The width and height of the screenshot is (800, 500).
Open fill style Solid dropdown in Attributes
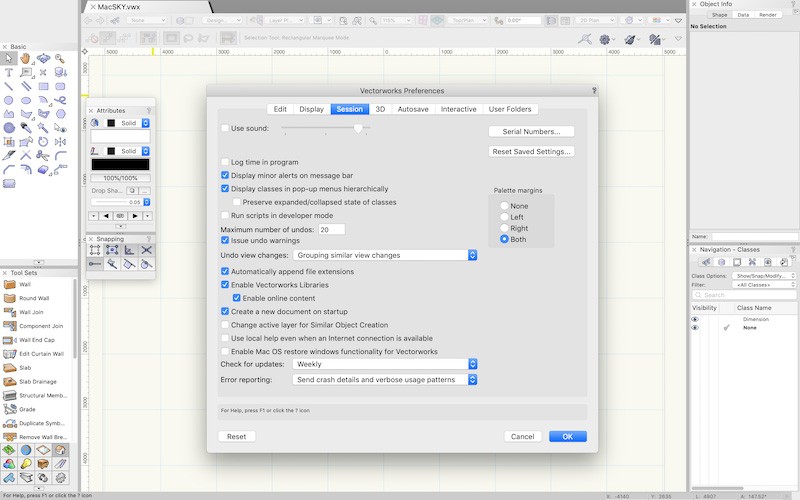pos(128,123)
